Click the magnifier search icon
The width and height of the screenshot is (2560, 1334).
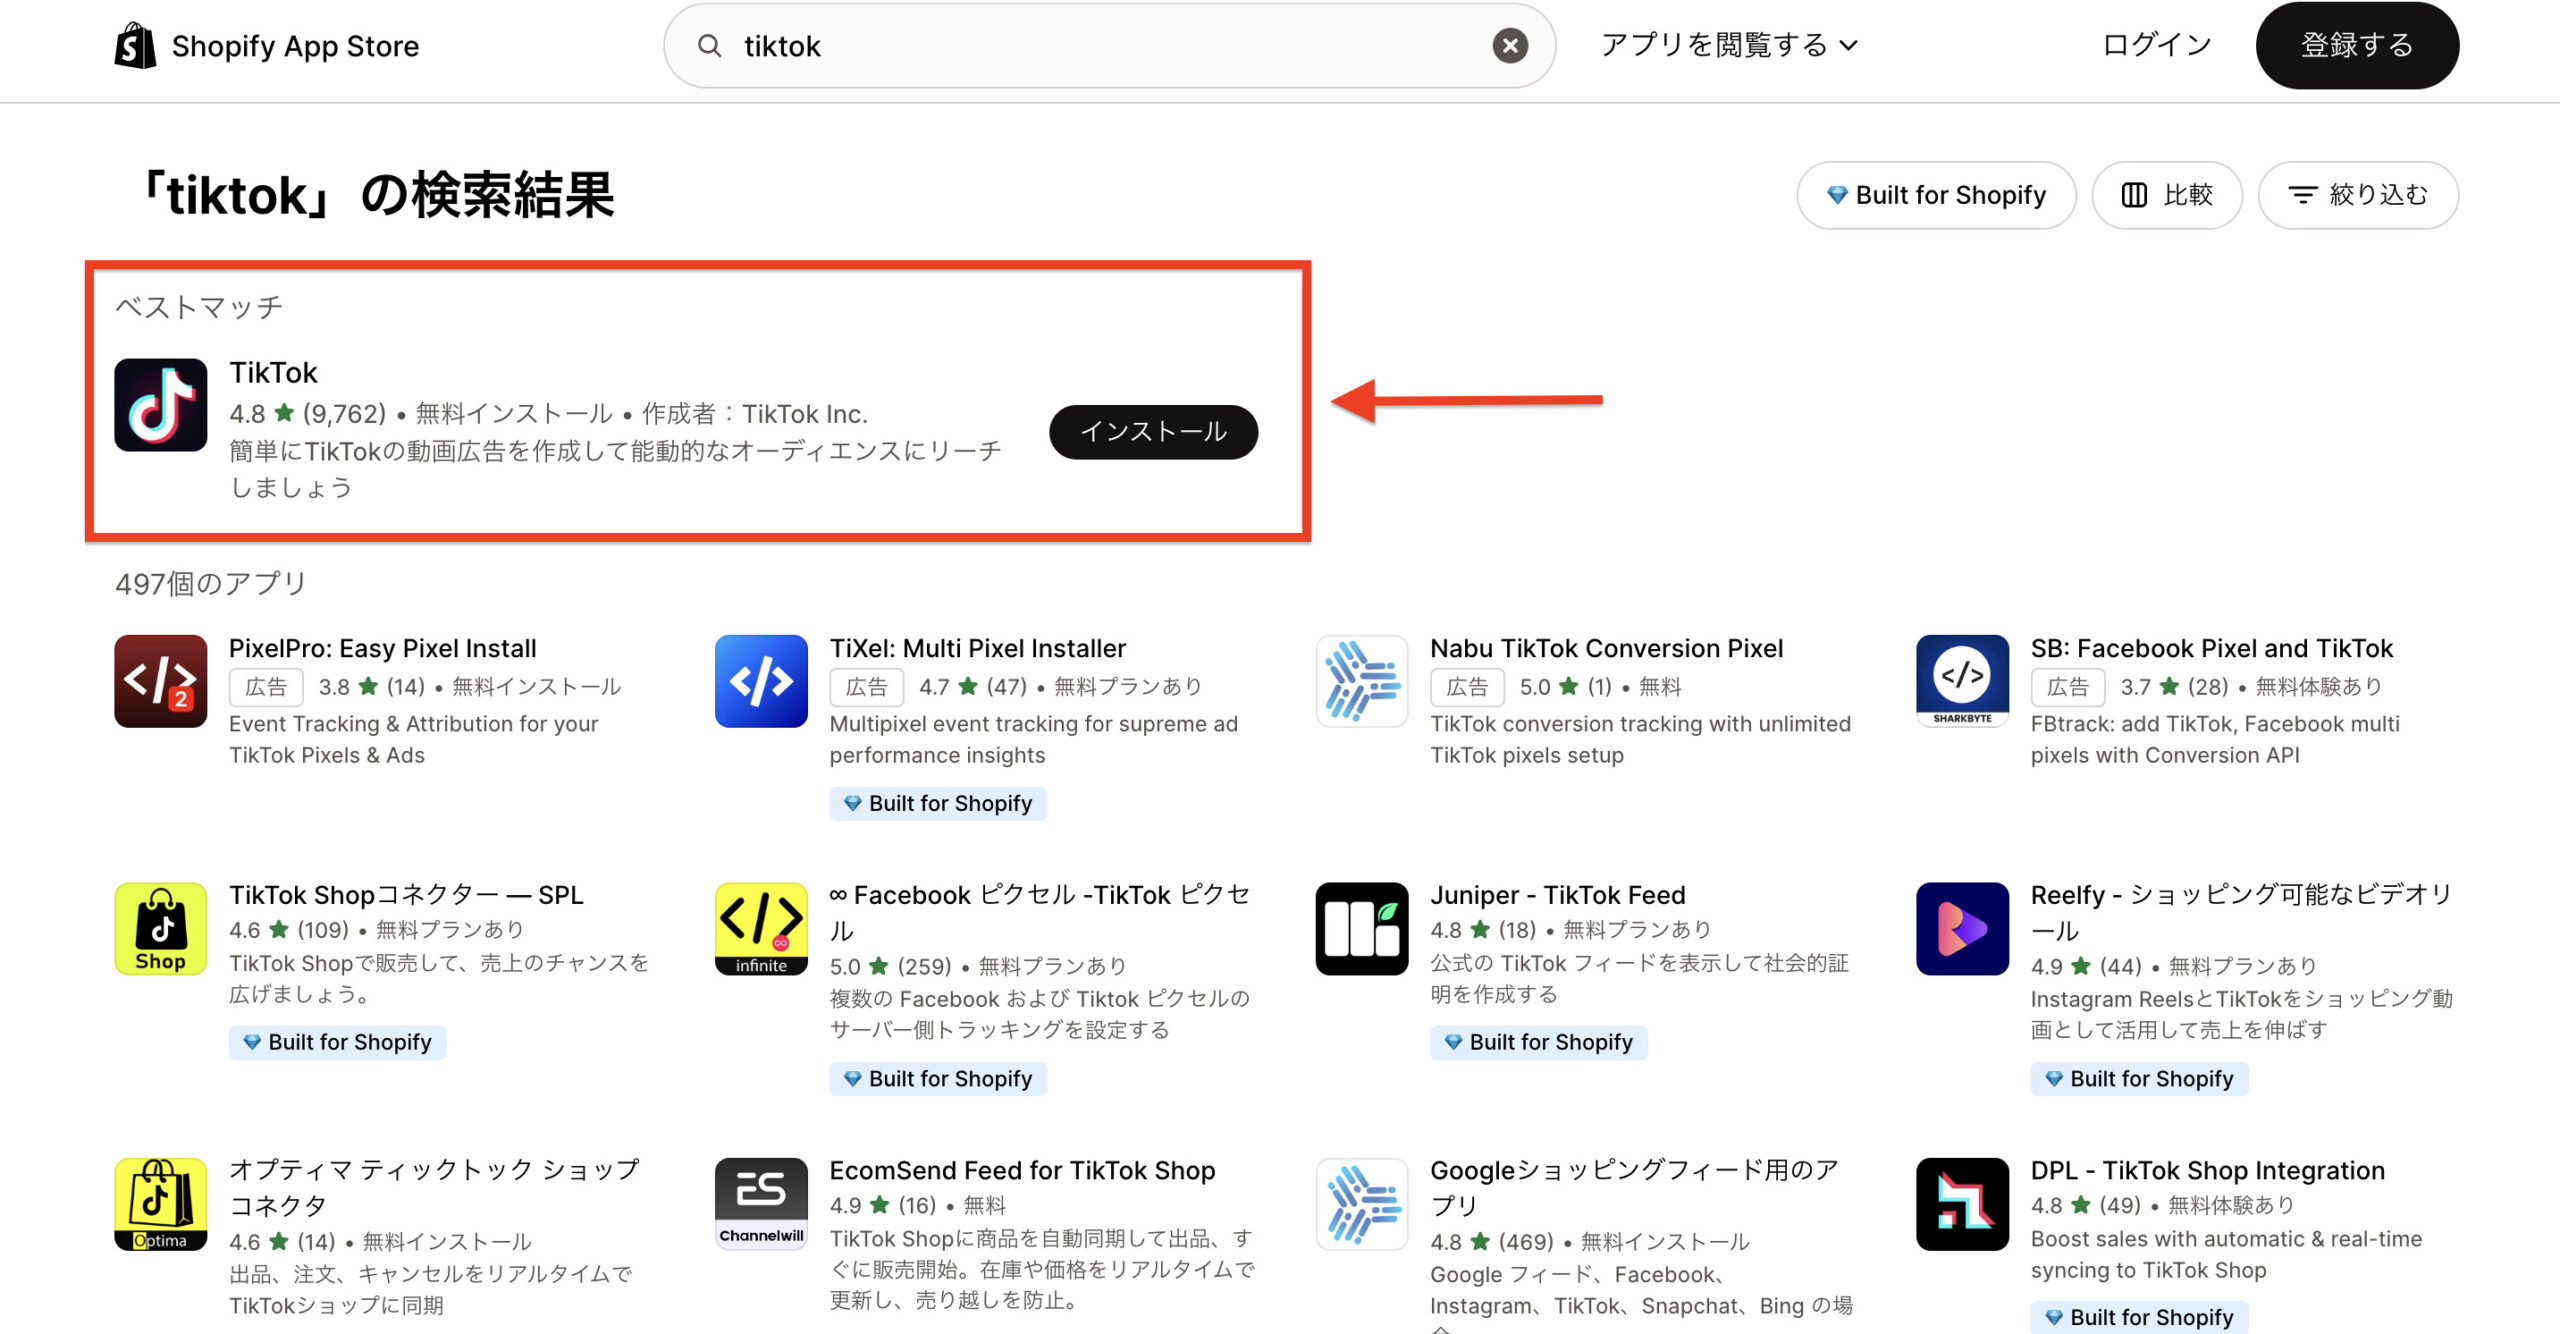709,46
